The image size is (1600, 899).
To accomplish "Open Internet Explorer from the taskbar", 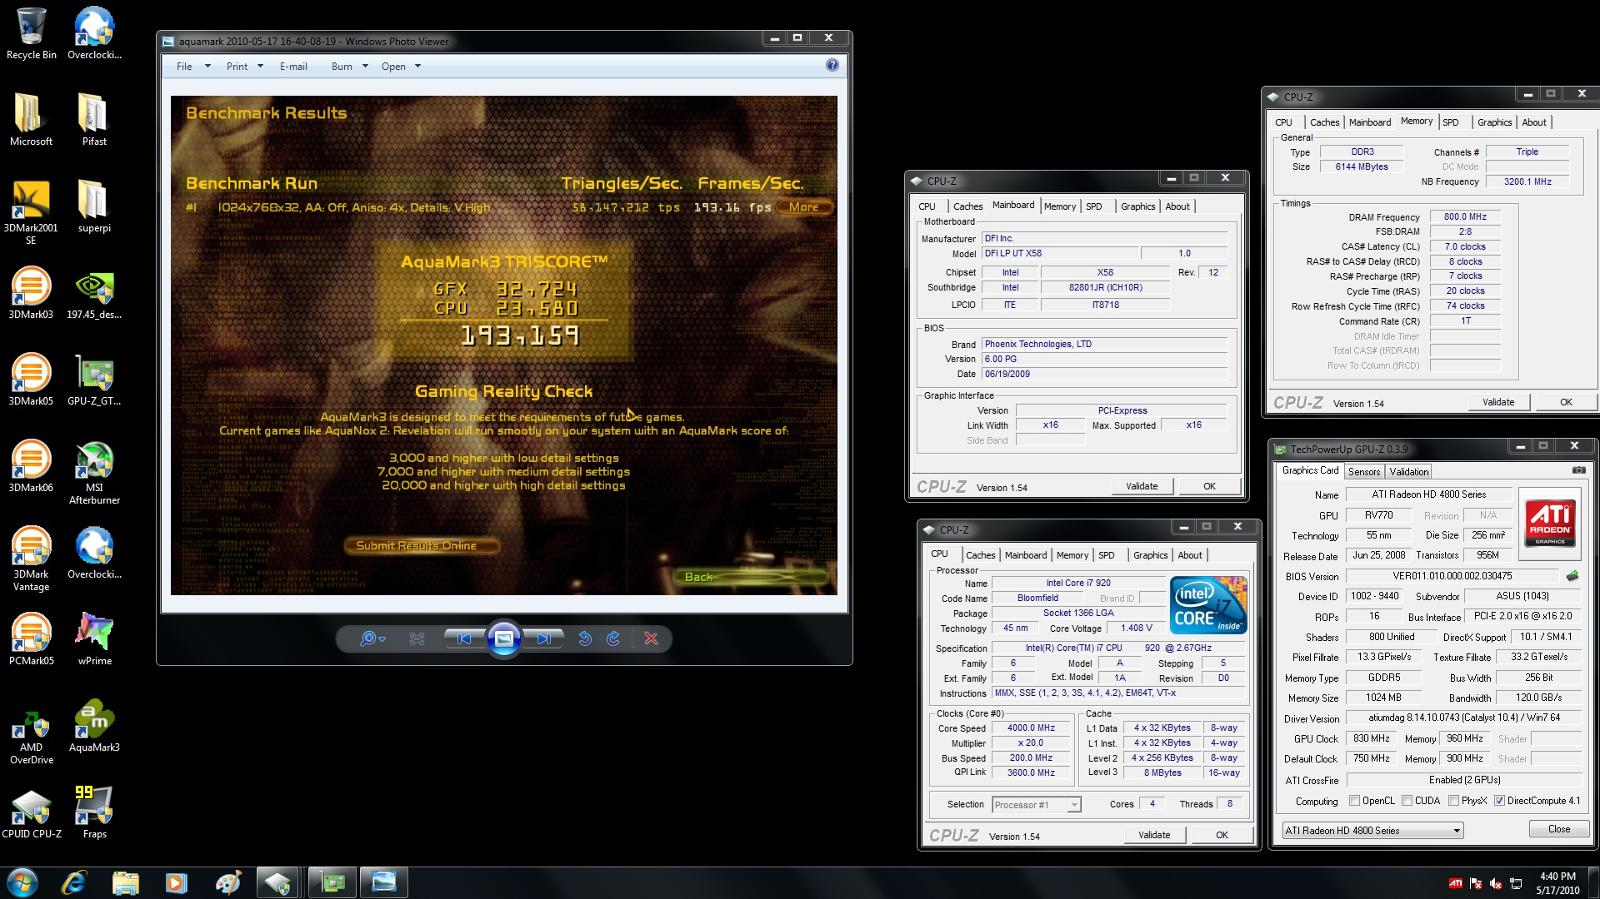I will point(74,882).
